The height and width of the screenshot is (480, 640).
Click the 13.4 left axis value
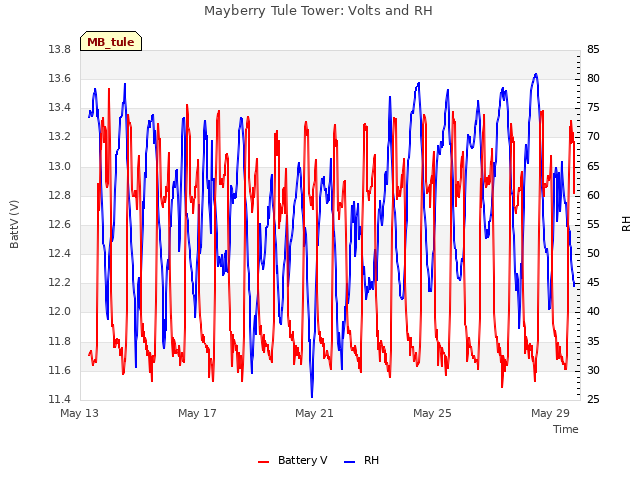click(60, 108)
